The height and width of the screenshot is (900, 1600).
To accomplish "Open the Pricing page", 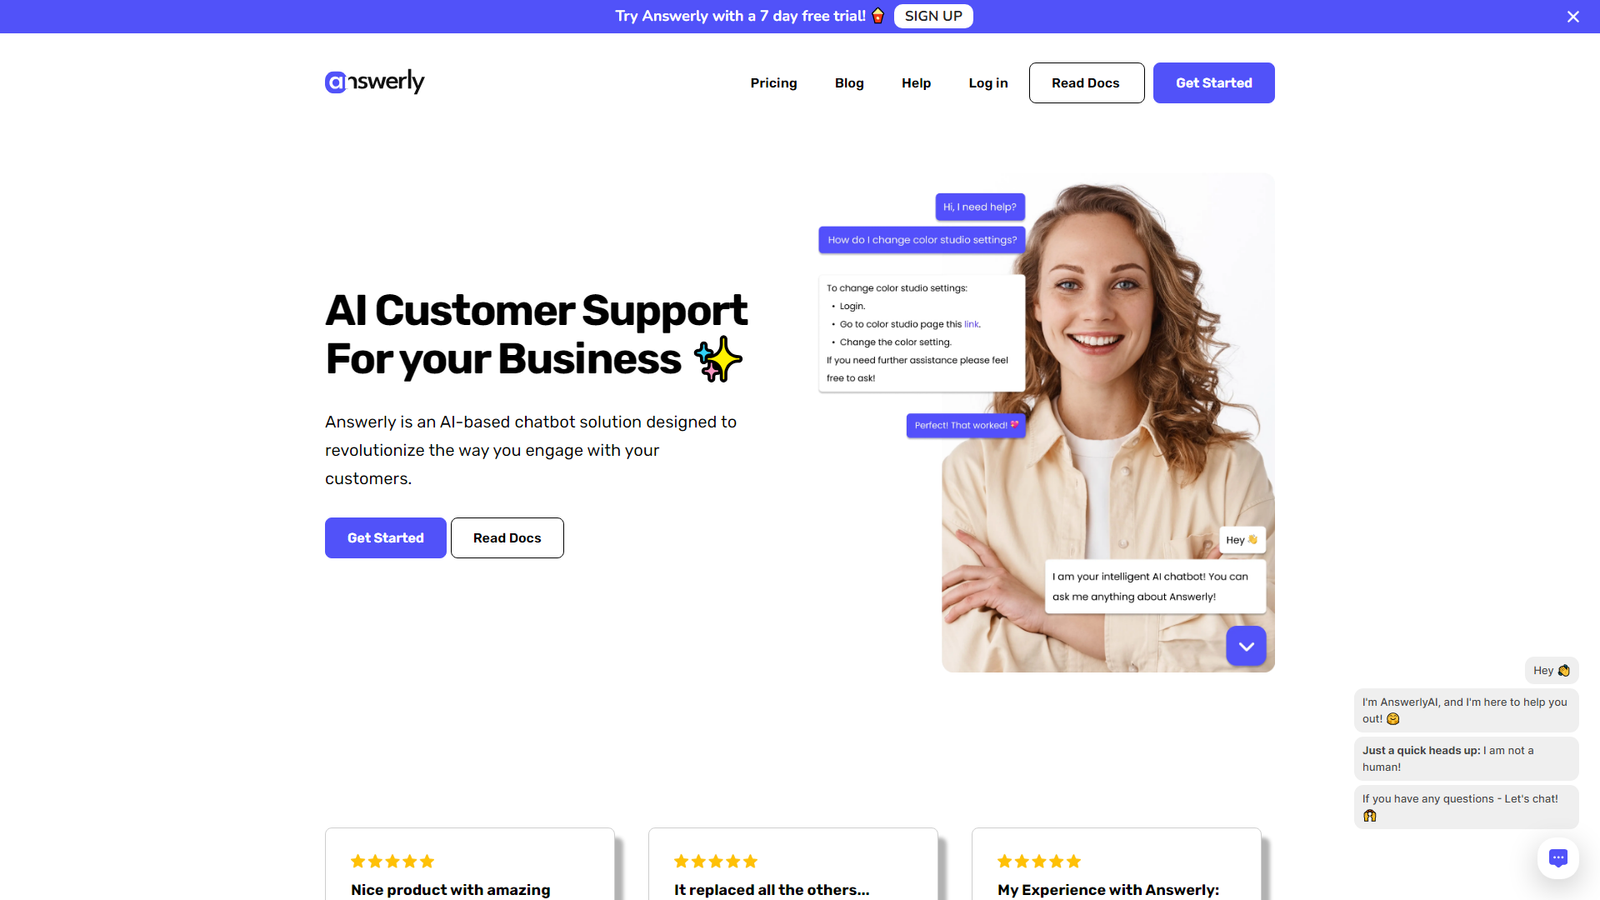I will (774, 83).
